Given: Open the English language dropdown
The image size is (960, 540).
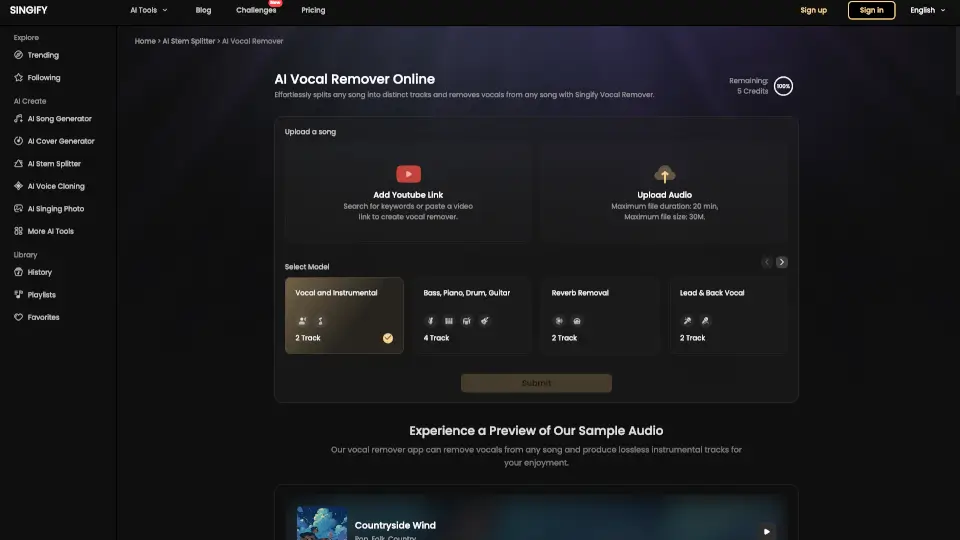Looking at the screenshot, I should click(927, 10).
